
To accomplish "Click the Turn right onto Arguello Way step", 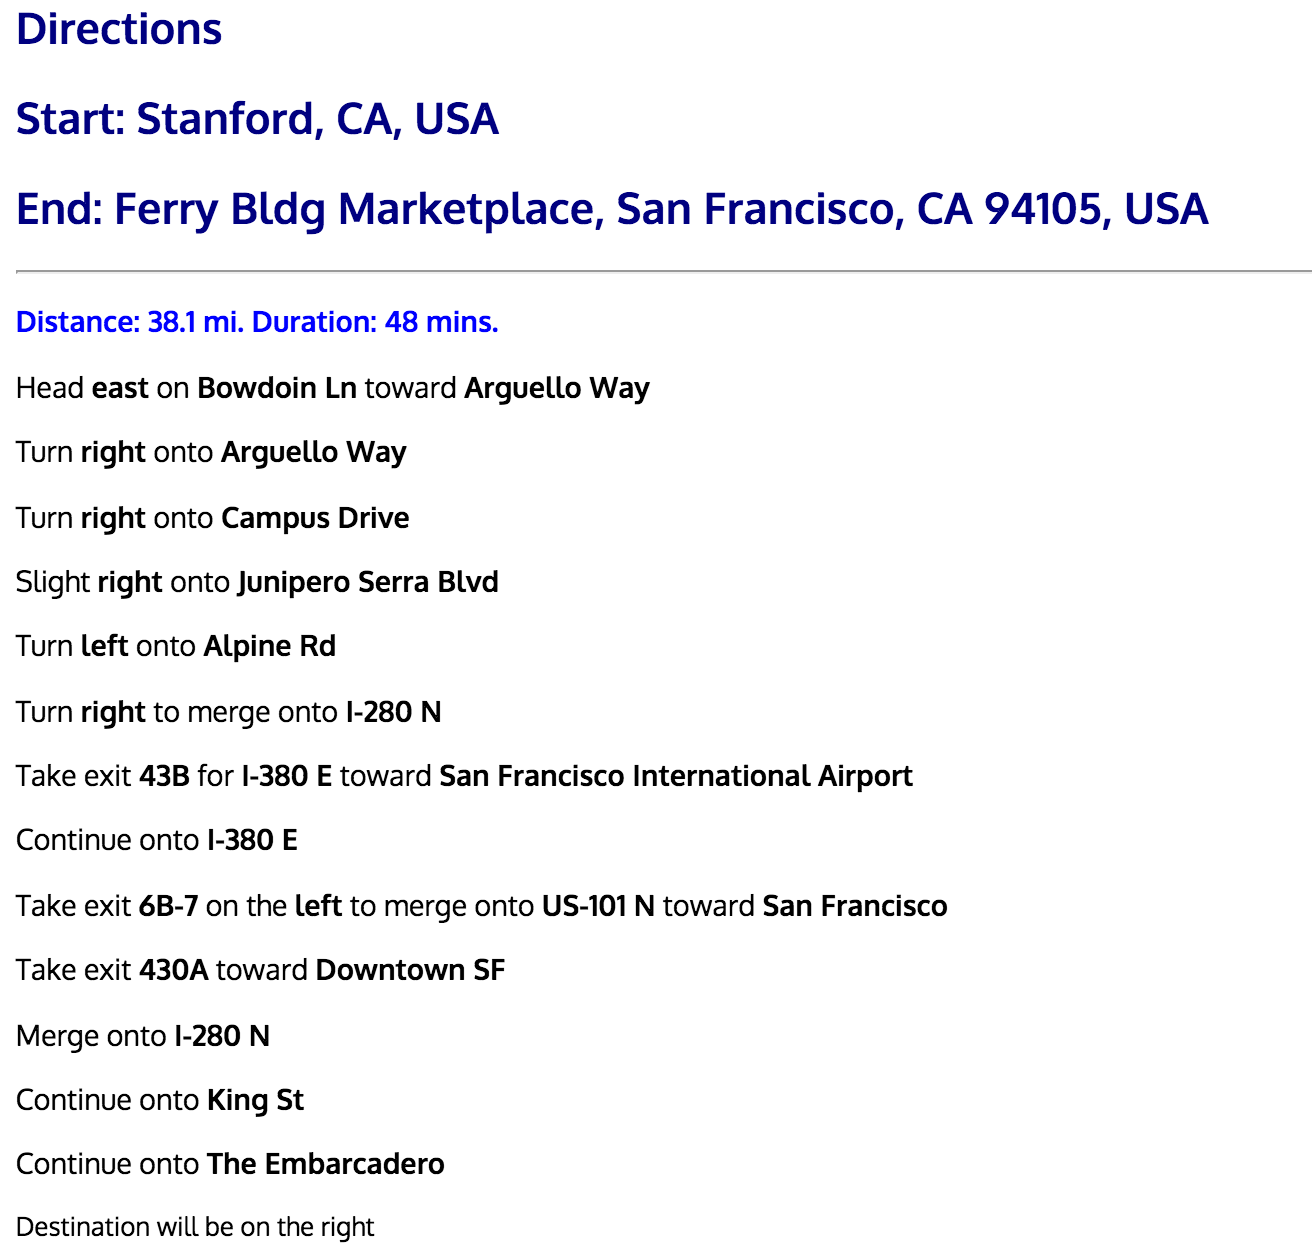I will click(x=211, y=453).
